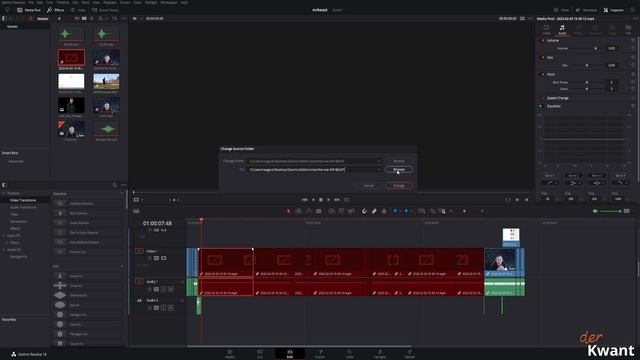Click Browse next to Change From path

[x=399, y=161]
